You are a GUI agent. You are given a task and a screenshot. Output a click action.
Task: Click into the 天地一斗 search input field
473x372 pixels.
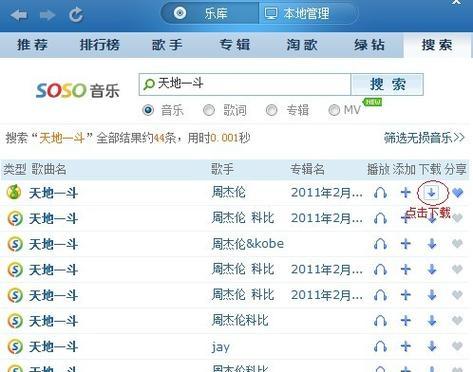pyautogui.click(x=245, y=84)
